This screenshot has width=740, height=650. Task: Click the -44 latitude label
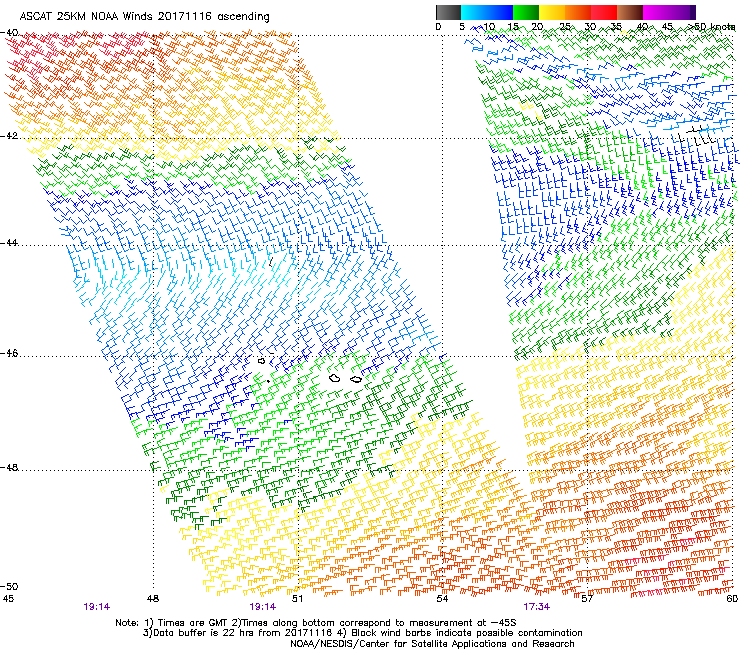click(x=9, y=243)
